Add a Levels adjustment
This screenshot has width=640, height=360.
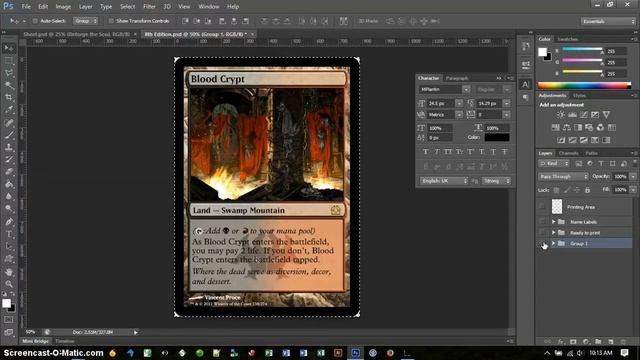pyautogui.click(x=572, y=115)
